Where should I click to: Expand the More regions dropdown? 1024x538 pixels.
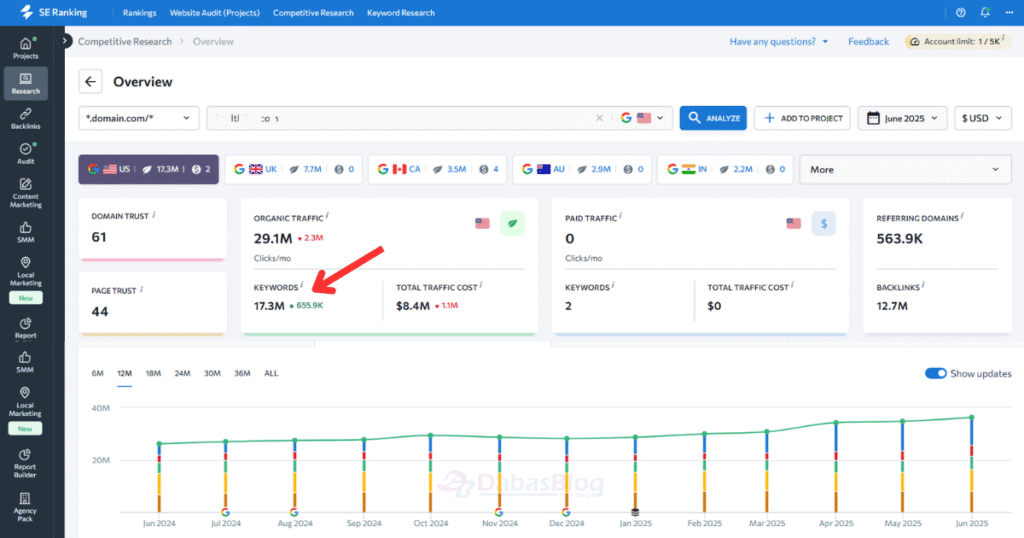coord(905,169)
